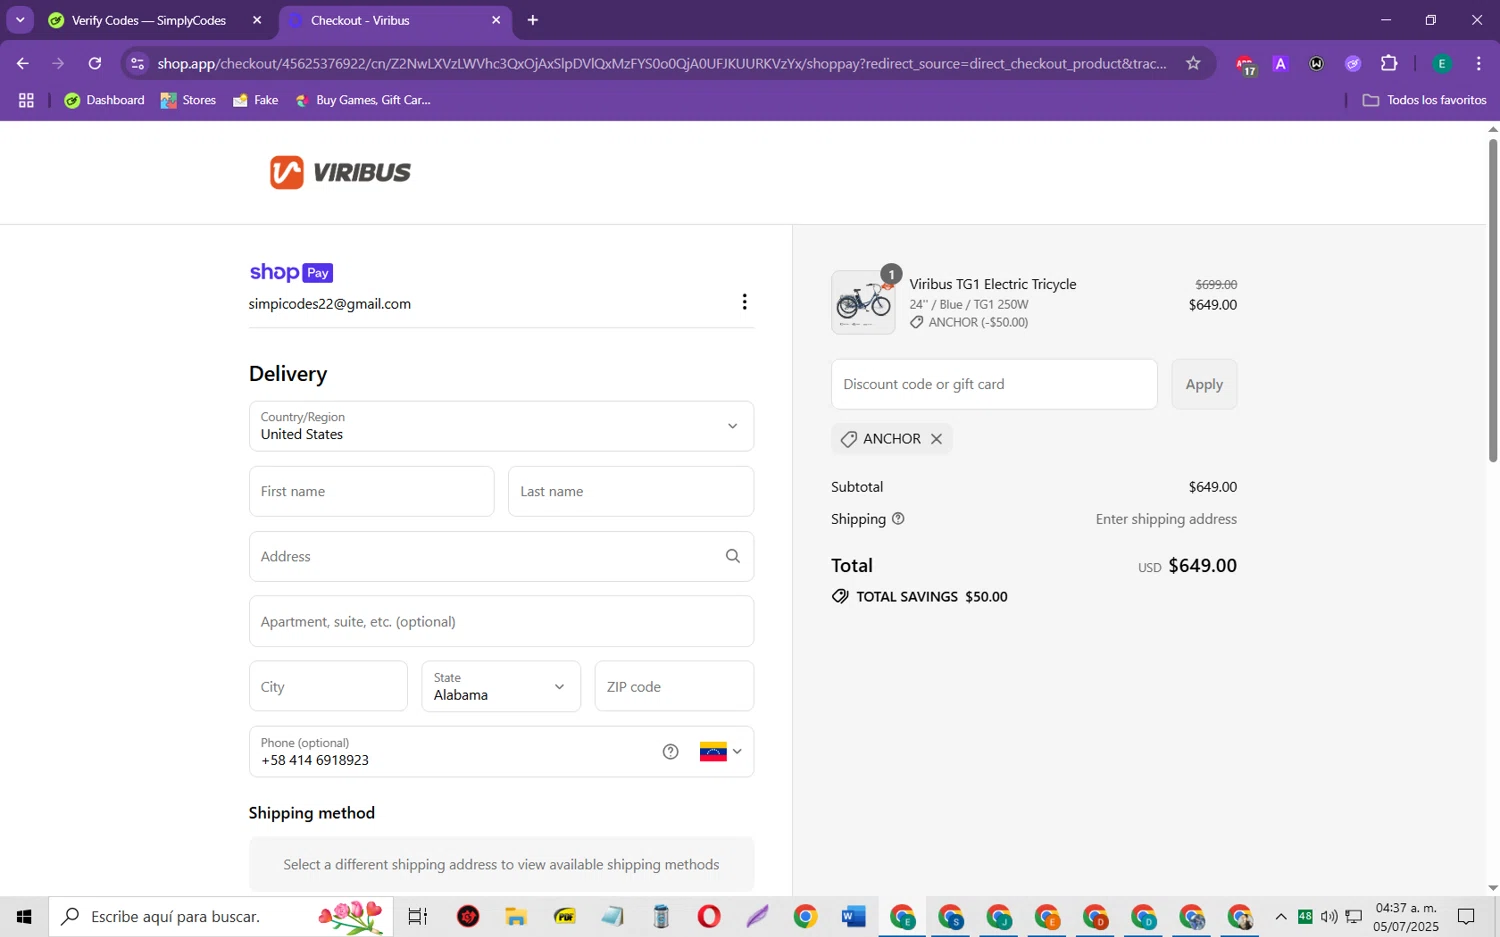
Task: Open the State dropdown showing Alabama
Action: coord(501,686)
